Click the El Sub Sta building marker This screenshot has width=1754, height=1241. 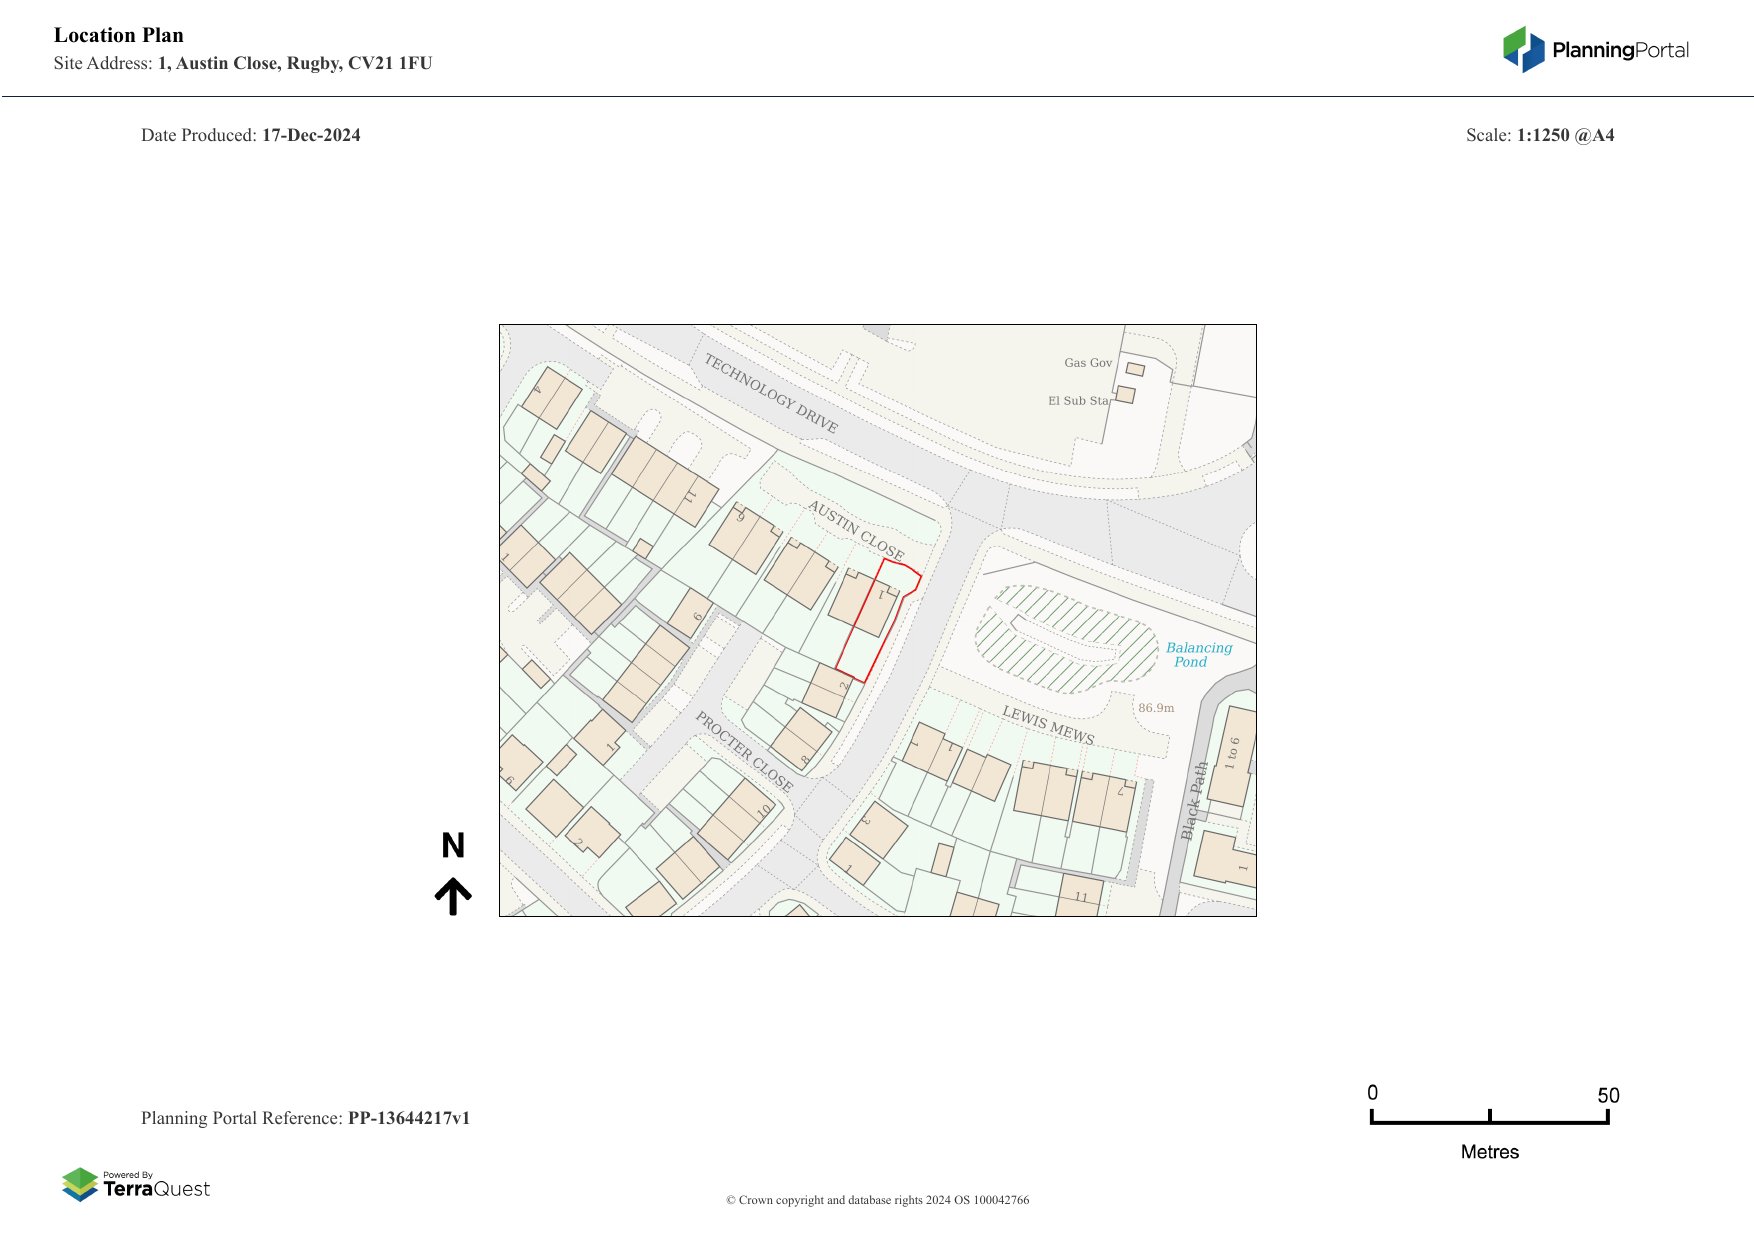(x=1125, y=395)
